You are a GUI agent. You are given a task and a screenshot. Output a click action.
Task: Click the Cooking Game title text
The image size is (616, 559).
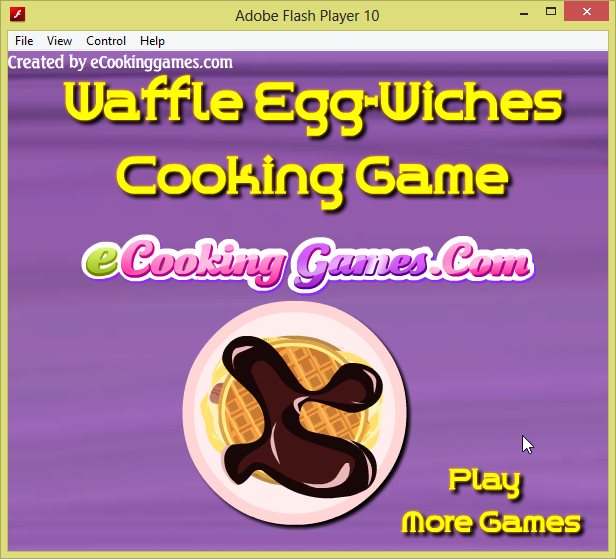coord(313,181)
